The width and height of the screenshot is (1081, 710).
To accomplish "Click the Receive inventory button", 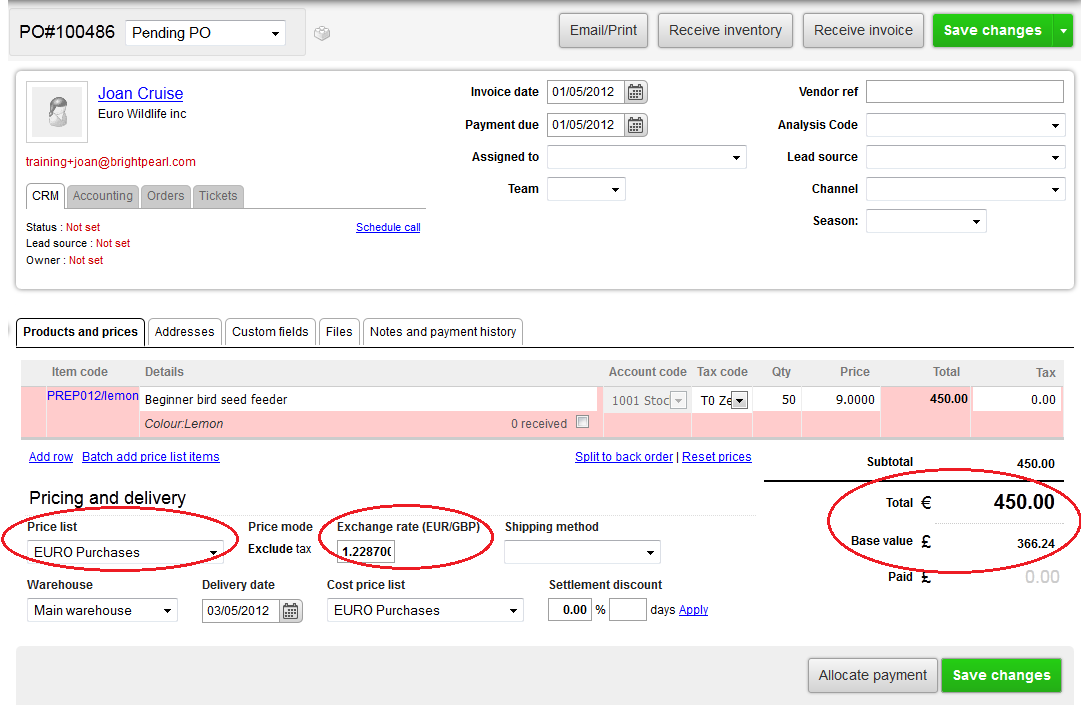I will pos(725,30).
